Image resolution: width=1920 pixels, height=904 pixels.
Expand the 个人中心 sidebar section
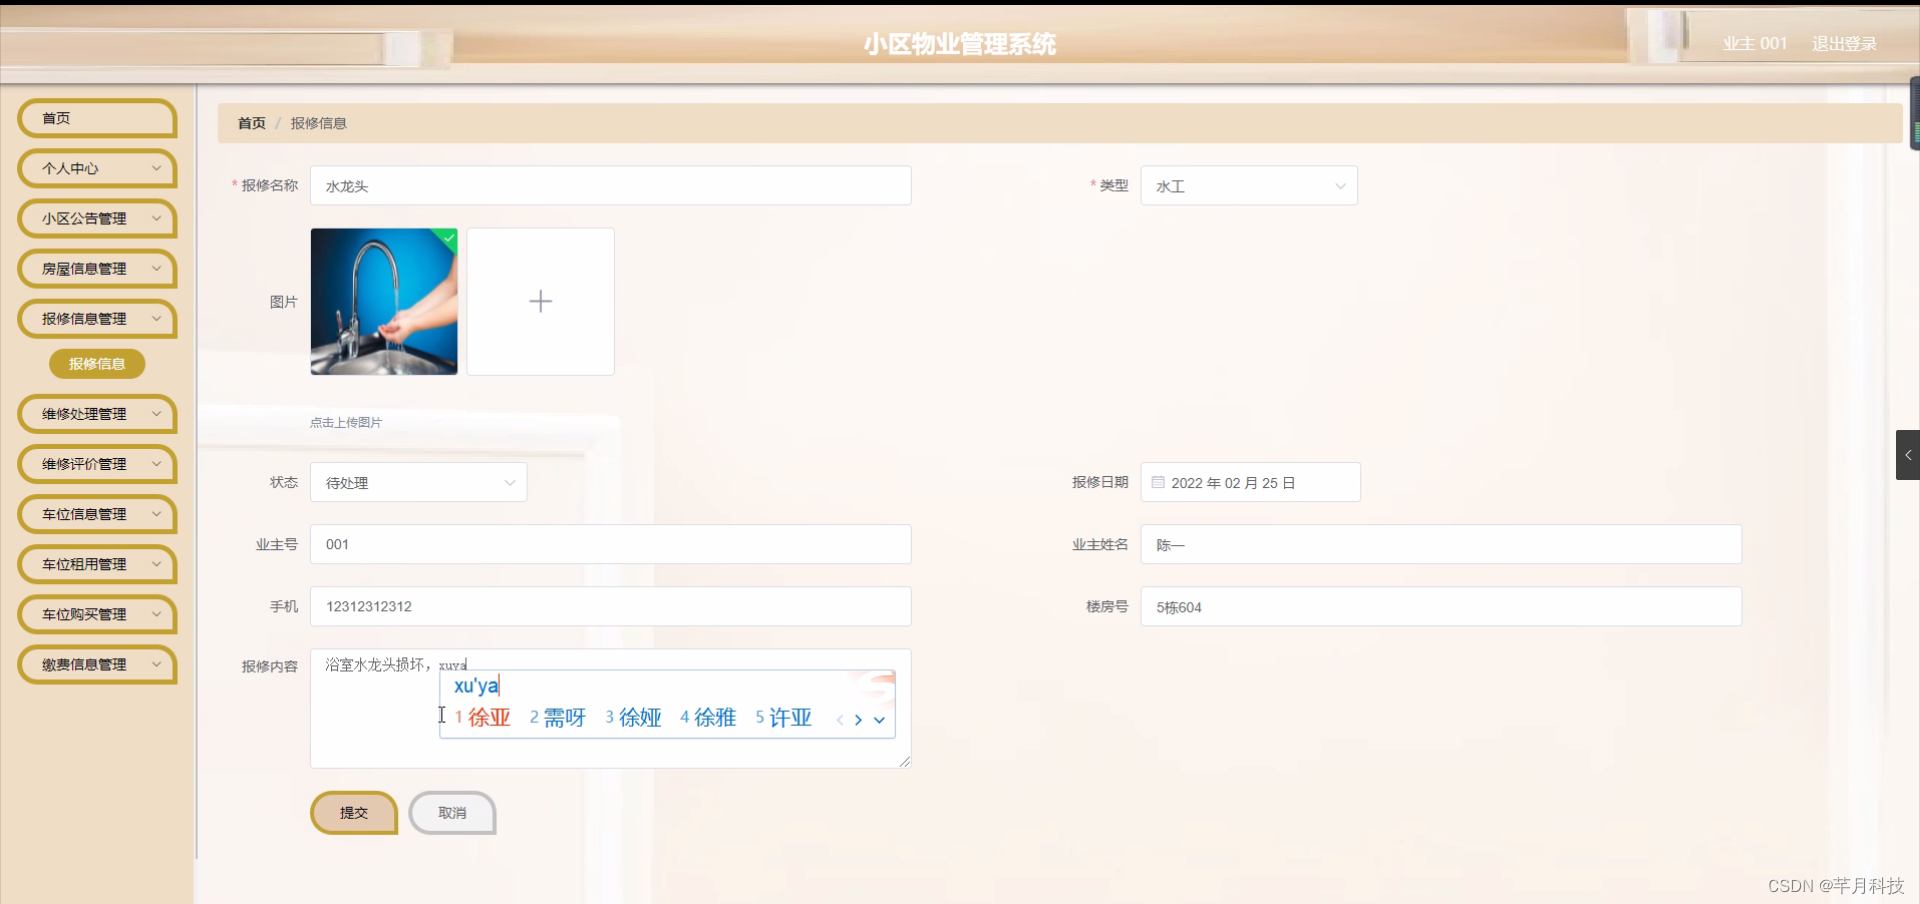point(96,168)
